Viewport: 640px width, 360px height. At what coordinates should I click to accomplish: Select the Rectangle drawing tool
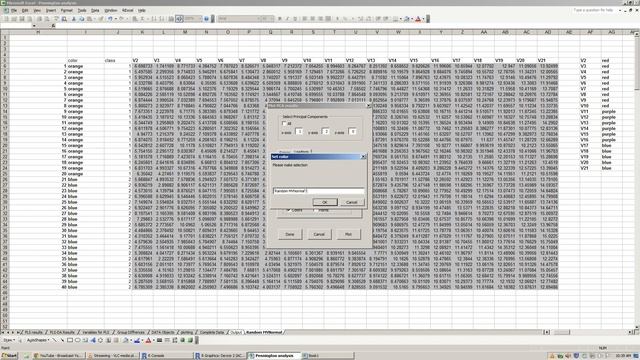(70, 340)
